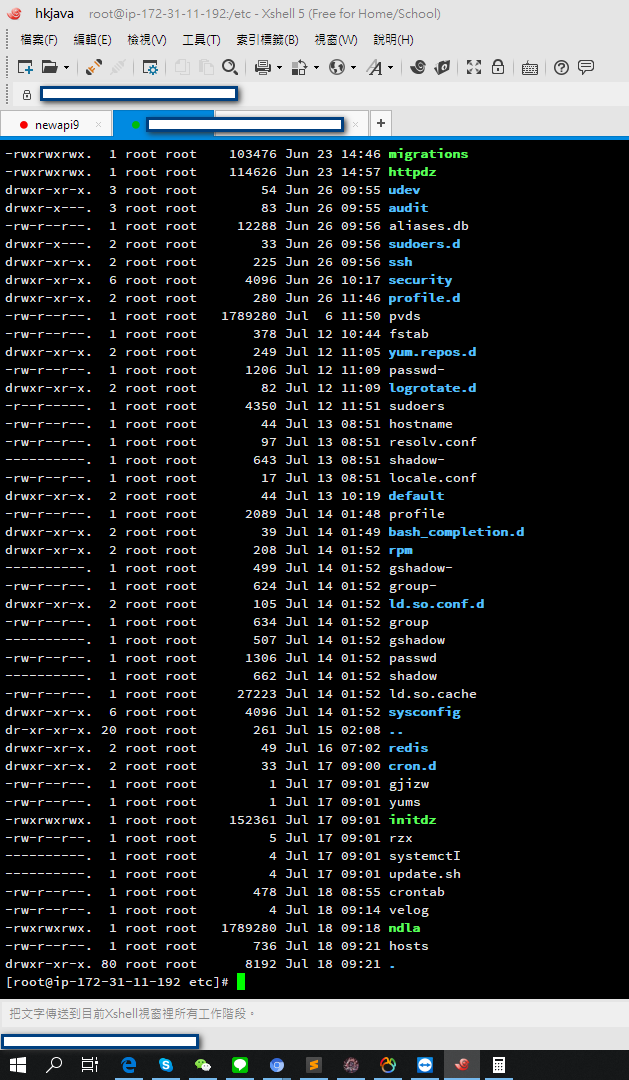Screen dimensions: 629x1080
Task: Expand the globe encoding dropdown arrow
Action: click(x=353, y=68)
